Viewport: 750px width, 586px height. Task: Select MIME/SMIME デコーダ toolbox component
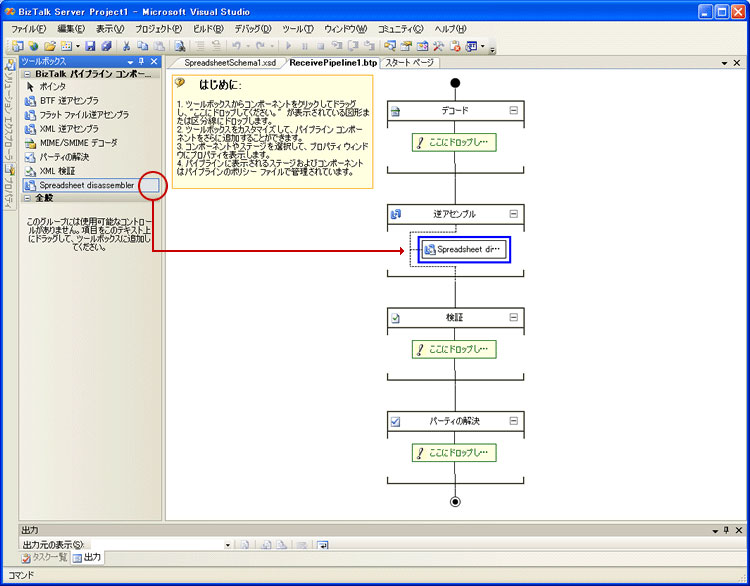pyautogui.click(x=90, y=143)
